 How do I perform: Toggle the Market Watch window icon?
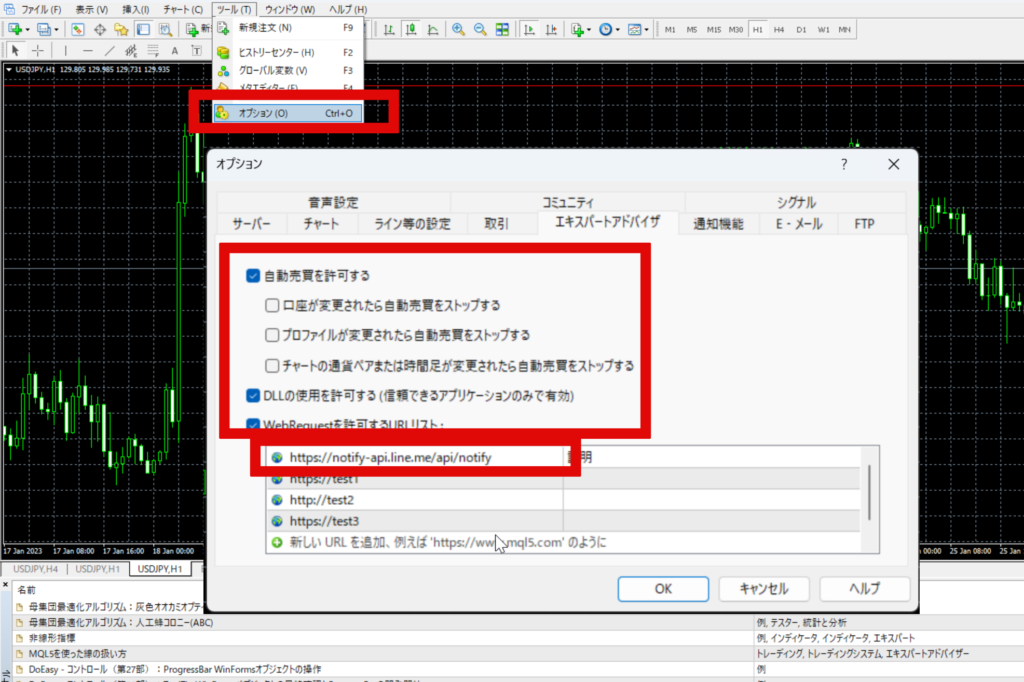78,29
